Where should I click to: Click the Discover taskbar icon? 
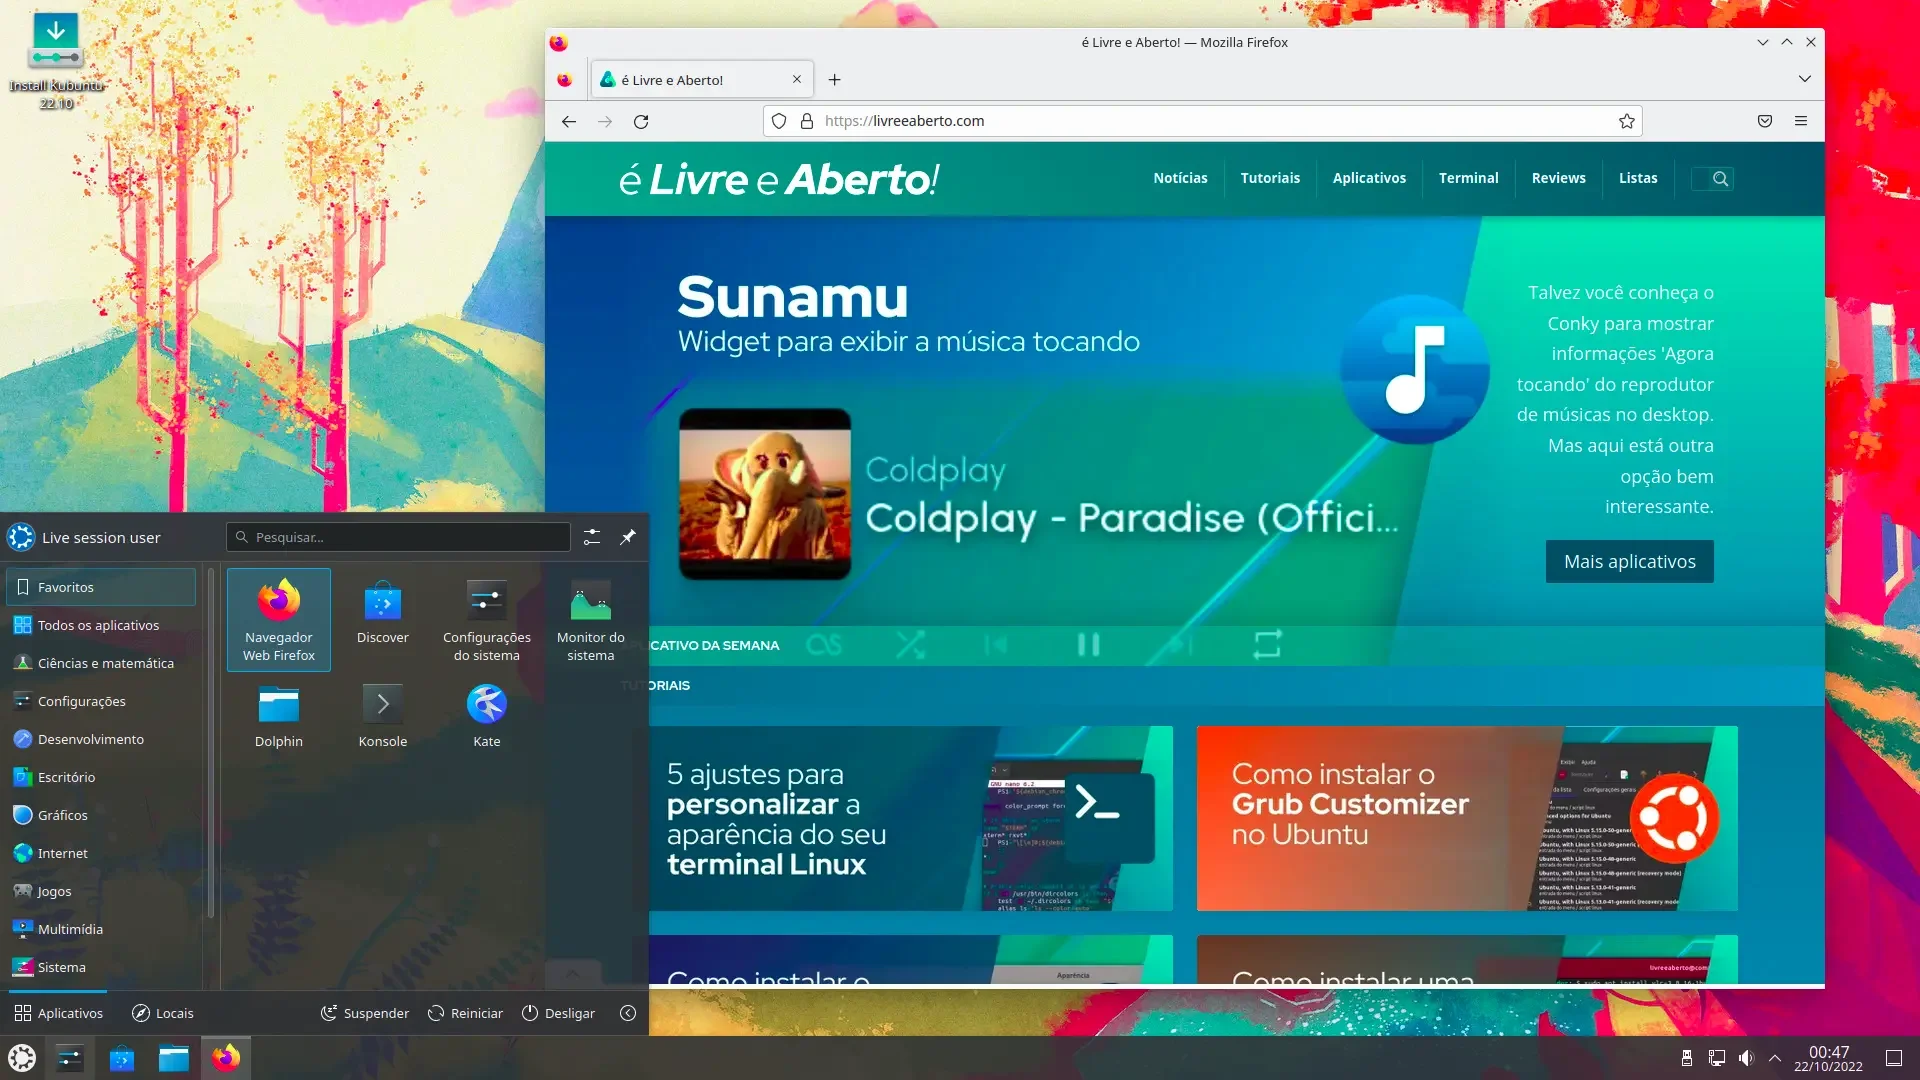(x=122, y=1057)
